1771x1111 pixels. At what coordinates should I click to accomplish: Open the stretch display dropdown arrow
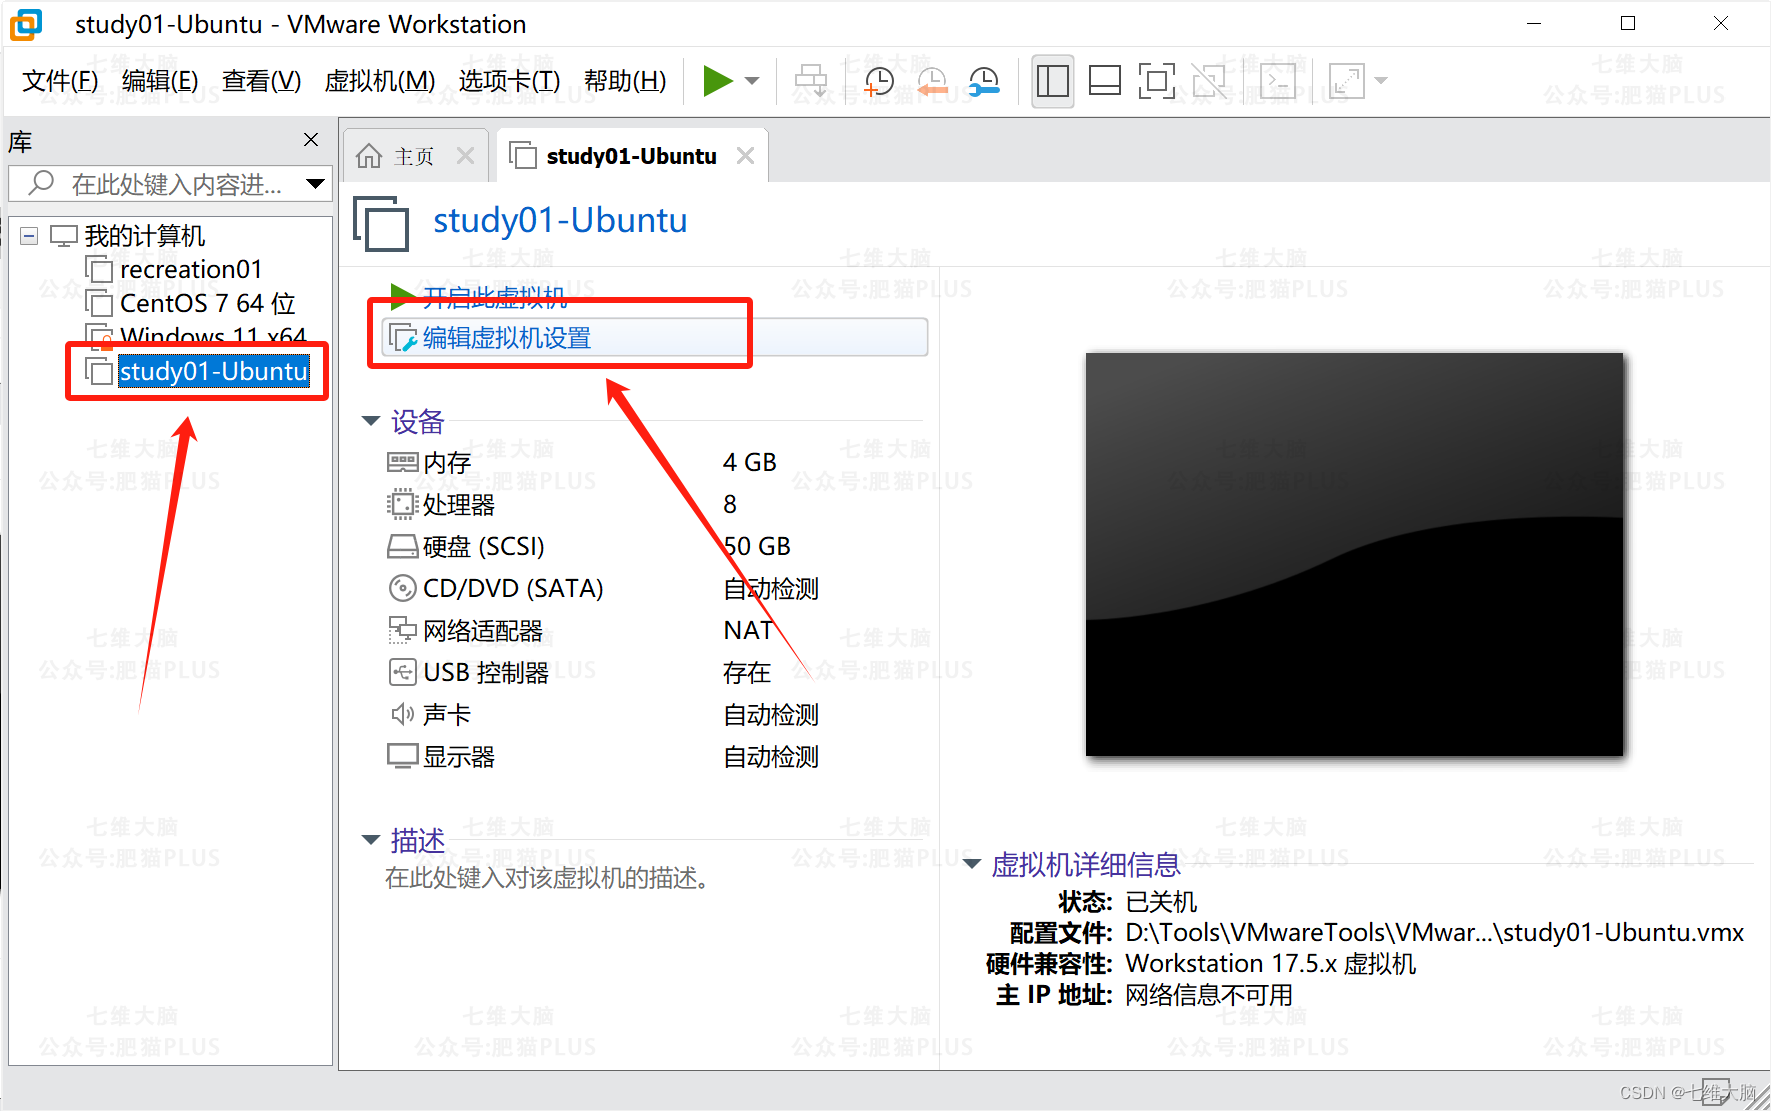click(x=1381, y=81)
